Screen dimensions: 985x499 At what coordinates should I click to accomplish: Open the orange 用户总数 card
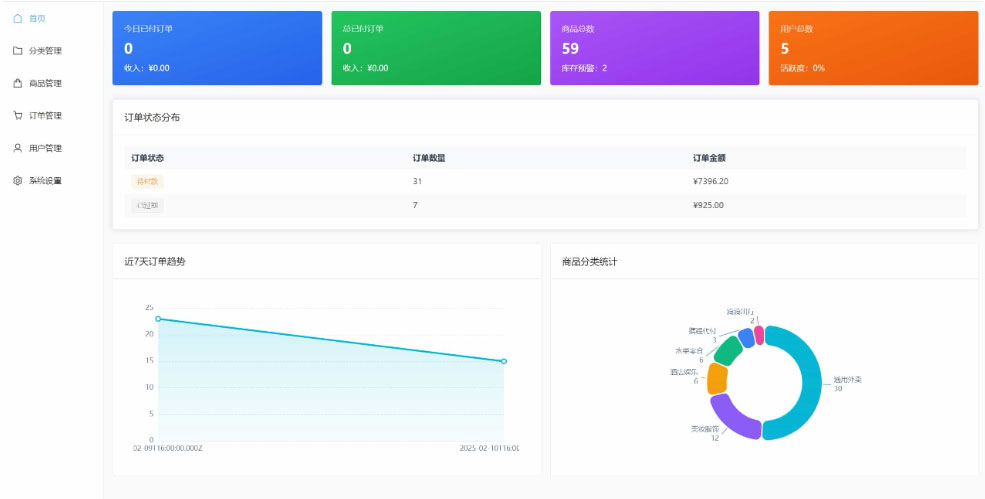point(873,48)
